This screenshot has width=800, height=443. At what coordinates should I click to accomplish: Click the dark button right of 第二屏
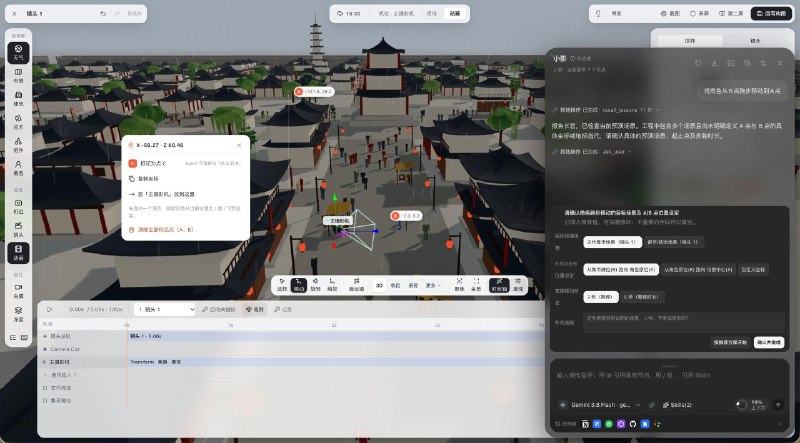click(x=771, y=14)
